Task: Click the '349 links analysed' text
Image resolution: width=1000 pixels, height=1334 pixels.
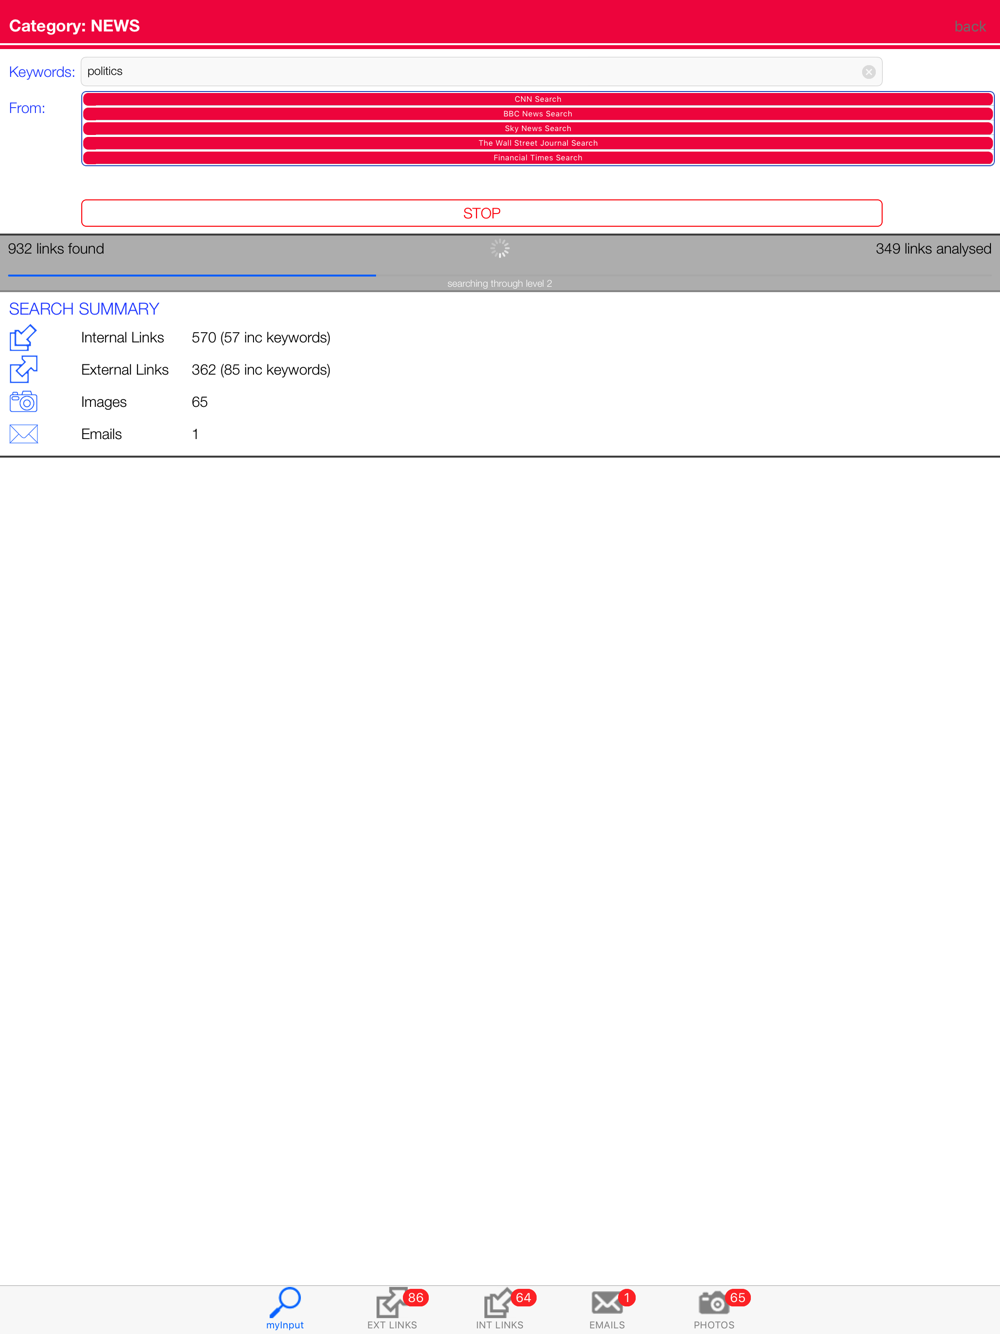Action: [x=933, y=249]
